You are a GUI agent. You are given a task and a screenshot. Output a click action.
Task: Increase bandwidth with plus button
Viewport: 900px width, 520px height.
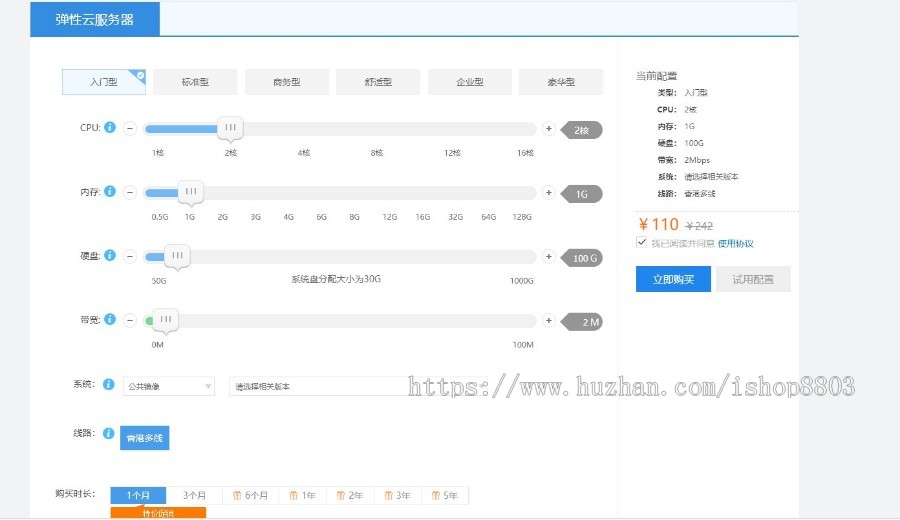[x=549, y=320]
